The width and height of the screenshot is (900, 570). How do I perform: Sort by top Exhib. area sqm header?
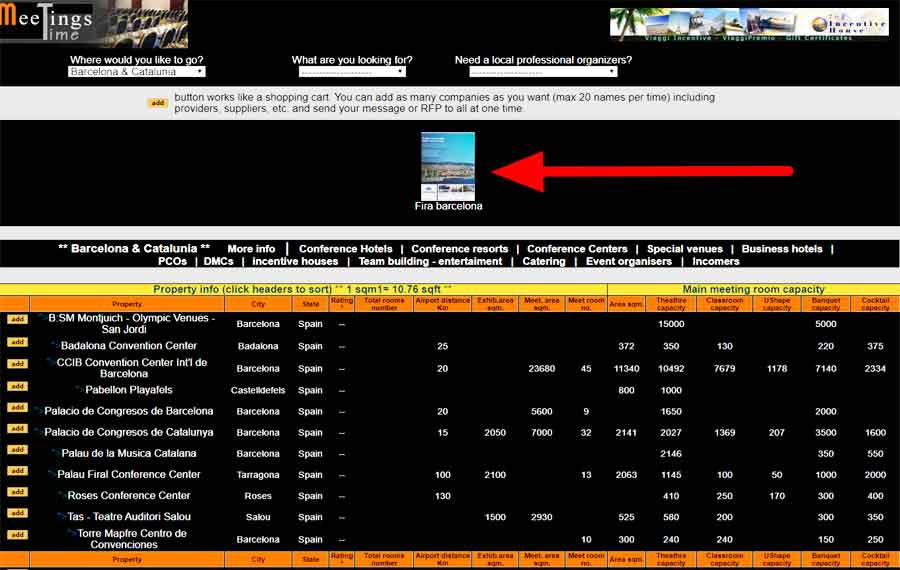click(495, 304)
